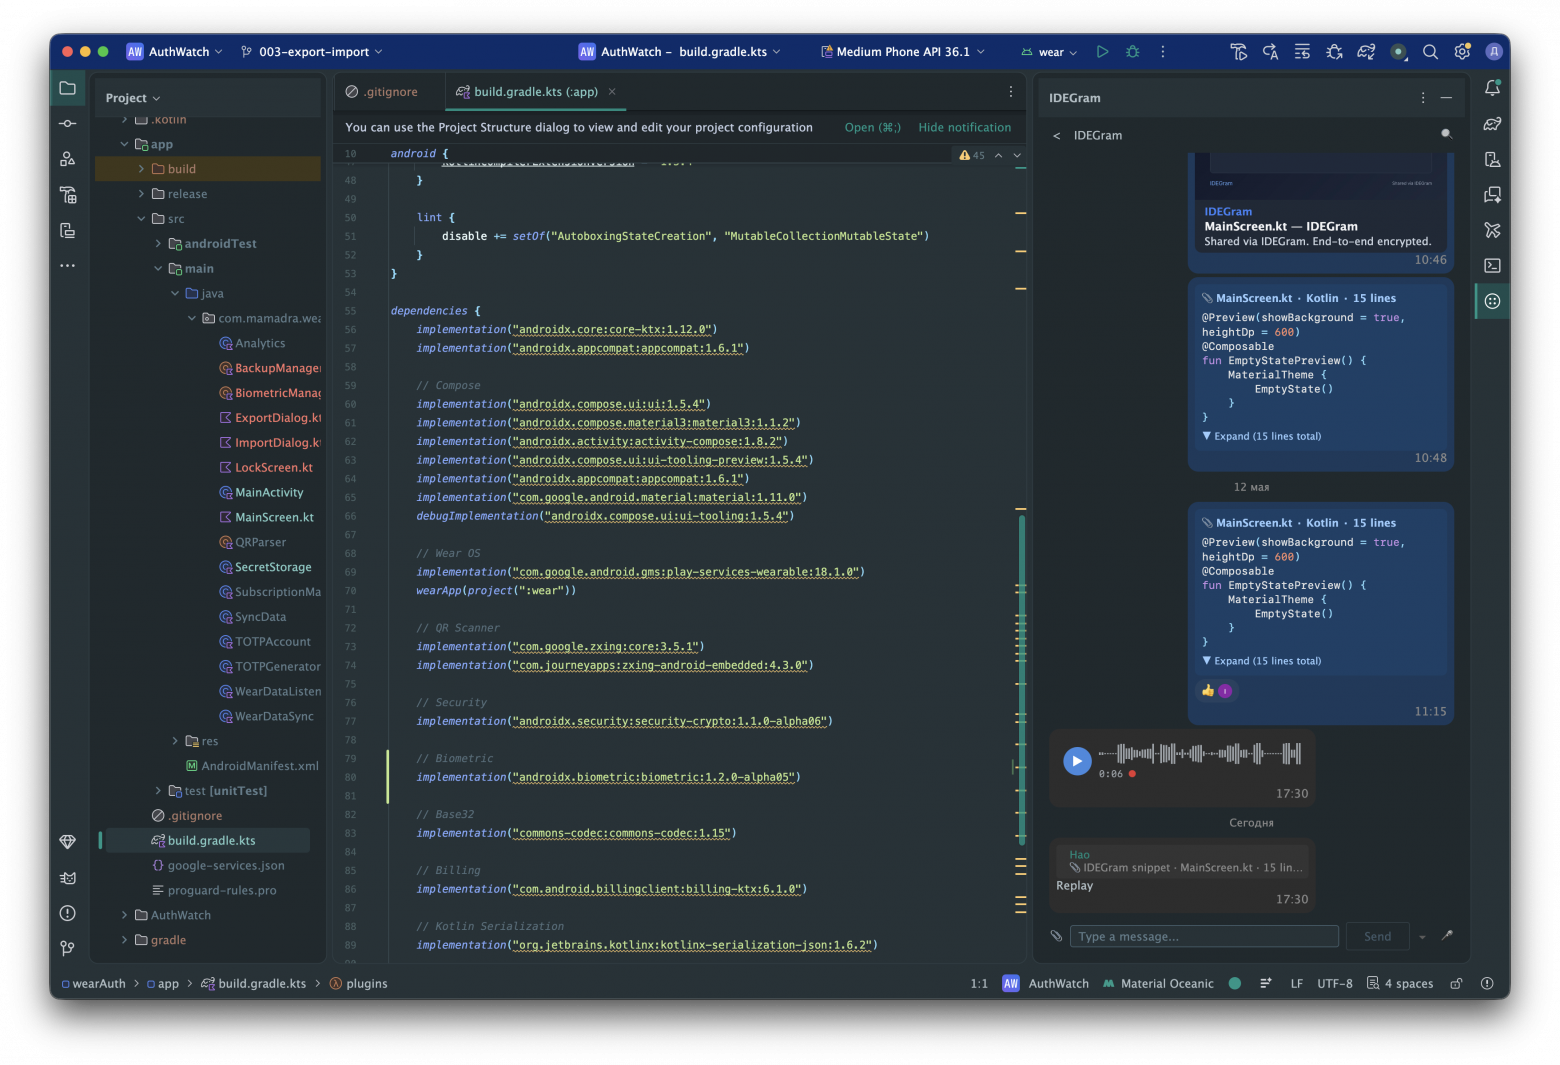Open Terminal-style console icon in right sidebar
Screen dimensions: 1560x1065
click(x=1492, y=266)
